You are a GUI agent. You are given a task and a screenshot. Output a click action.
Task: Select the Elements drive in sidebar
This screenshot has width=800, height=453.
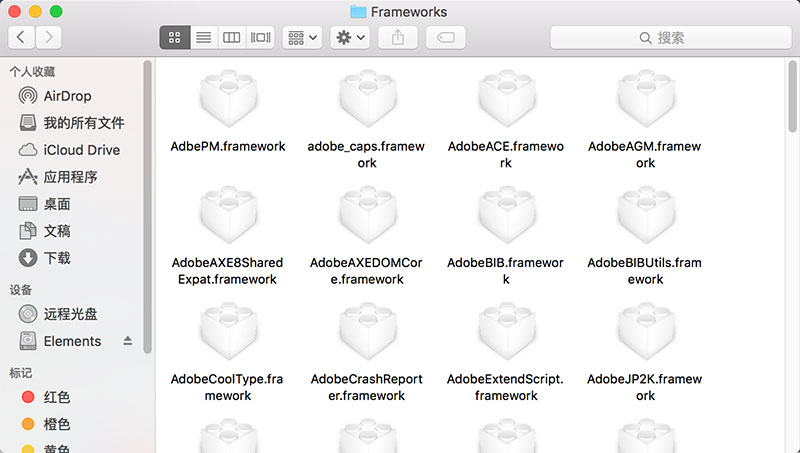(60, 341)
